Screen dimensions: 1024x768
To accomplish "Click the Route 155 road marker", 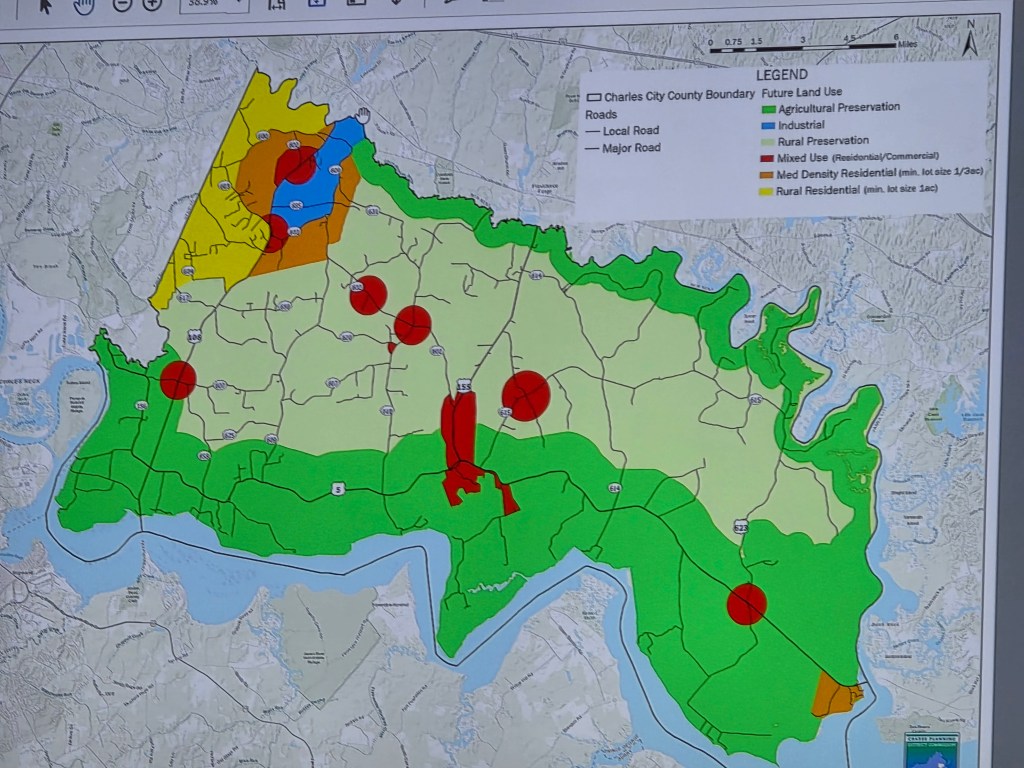I will pos(463,386).
